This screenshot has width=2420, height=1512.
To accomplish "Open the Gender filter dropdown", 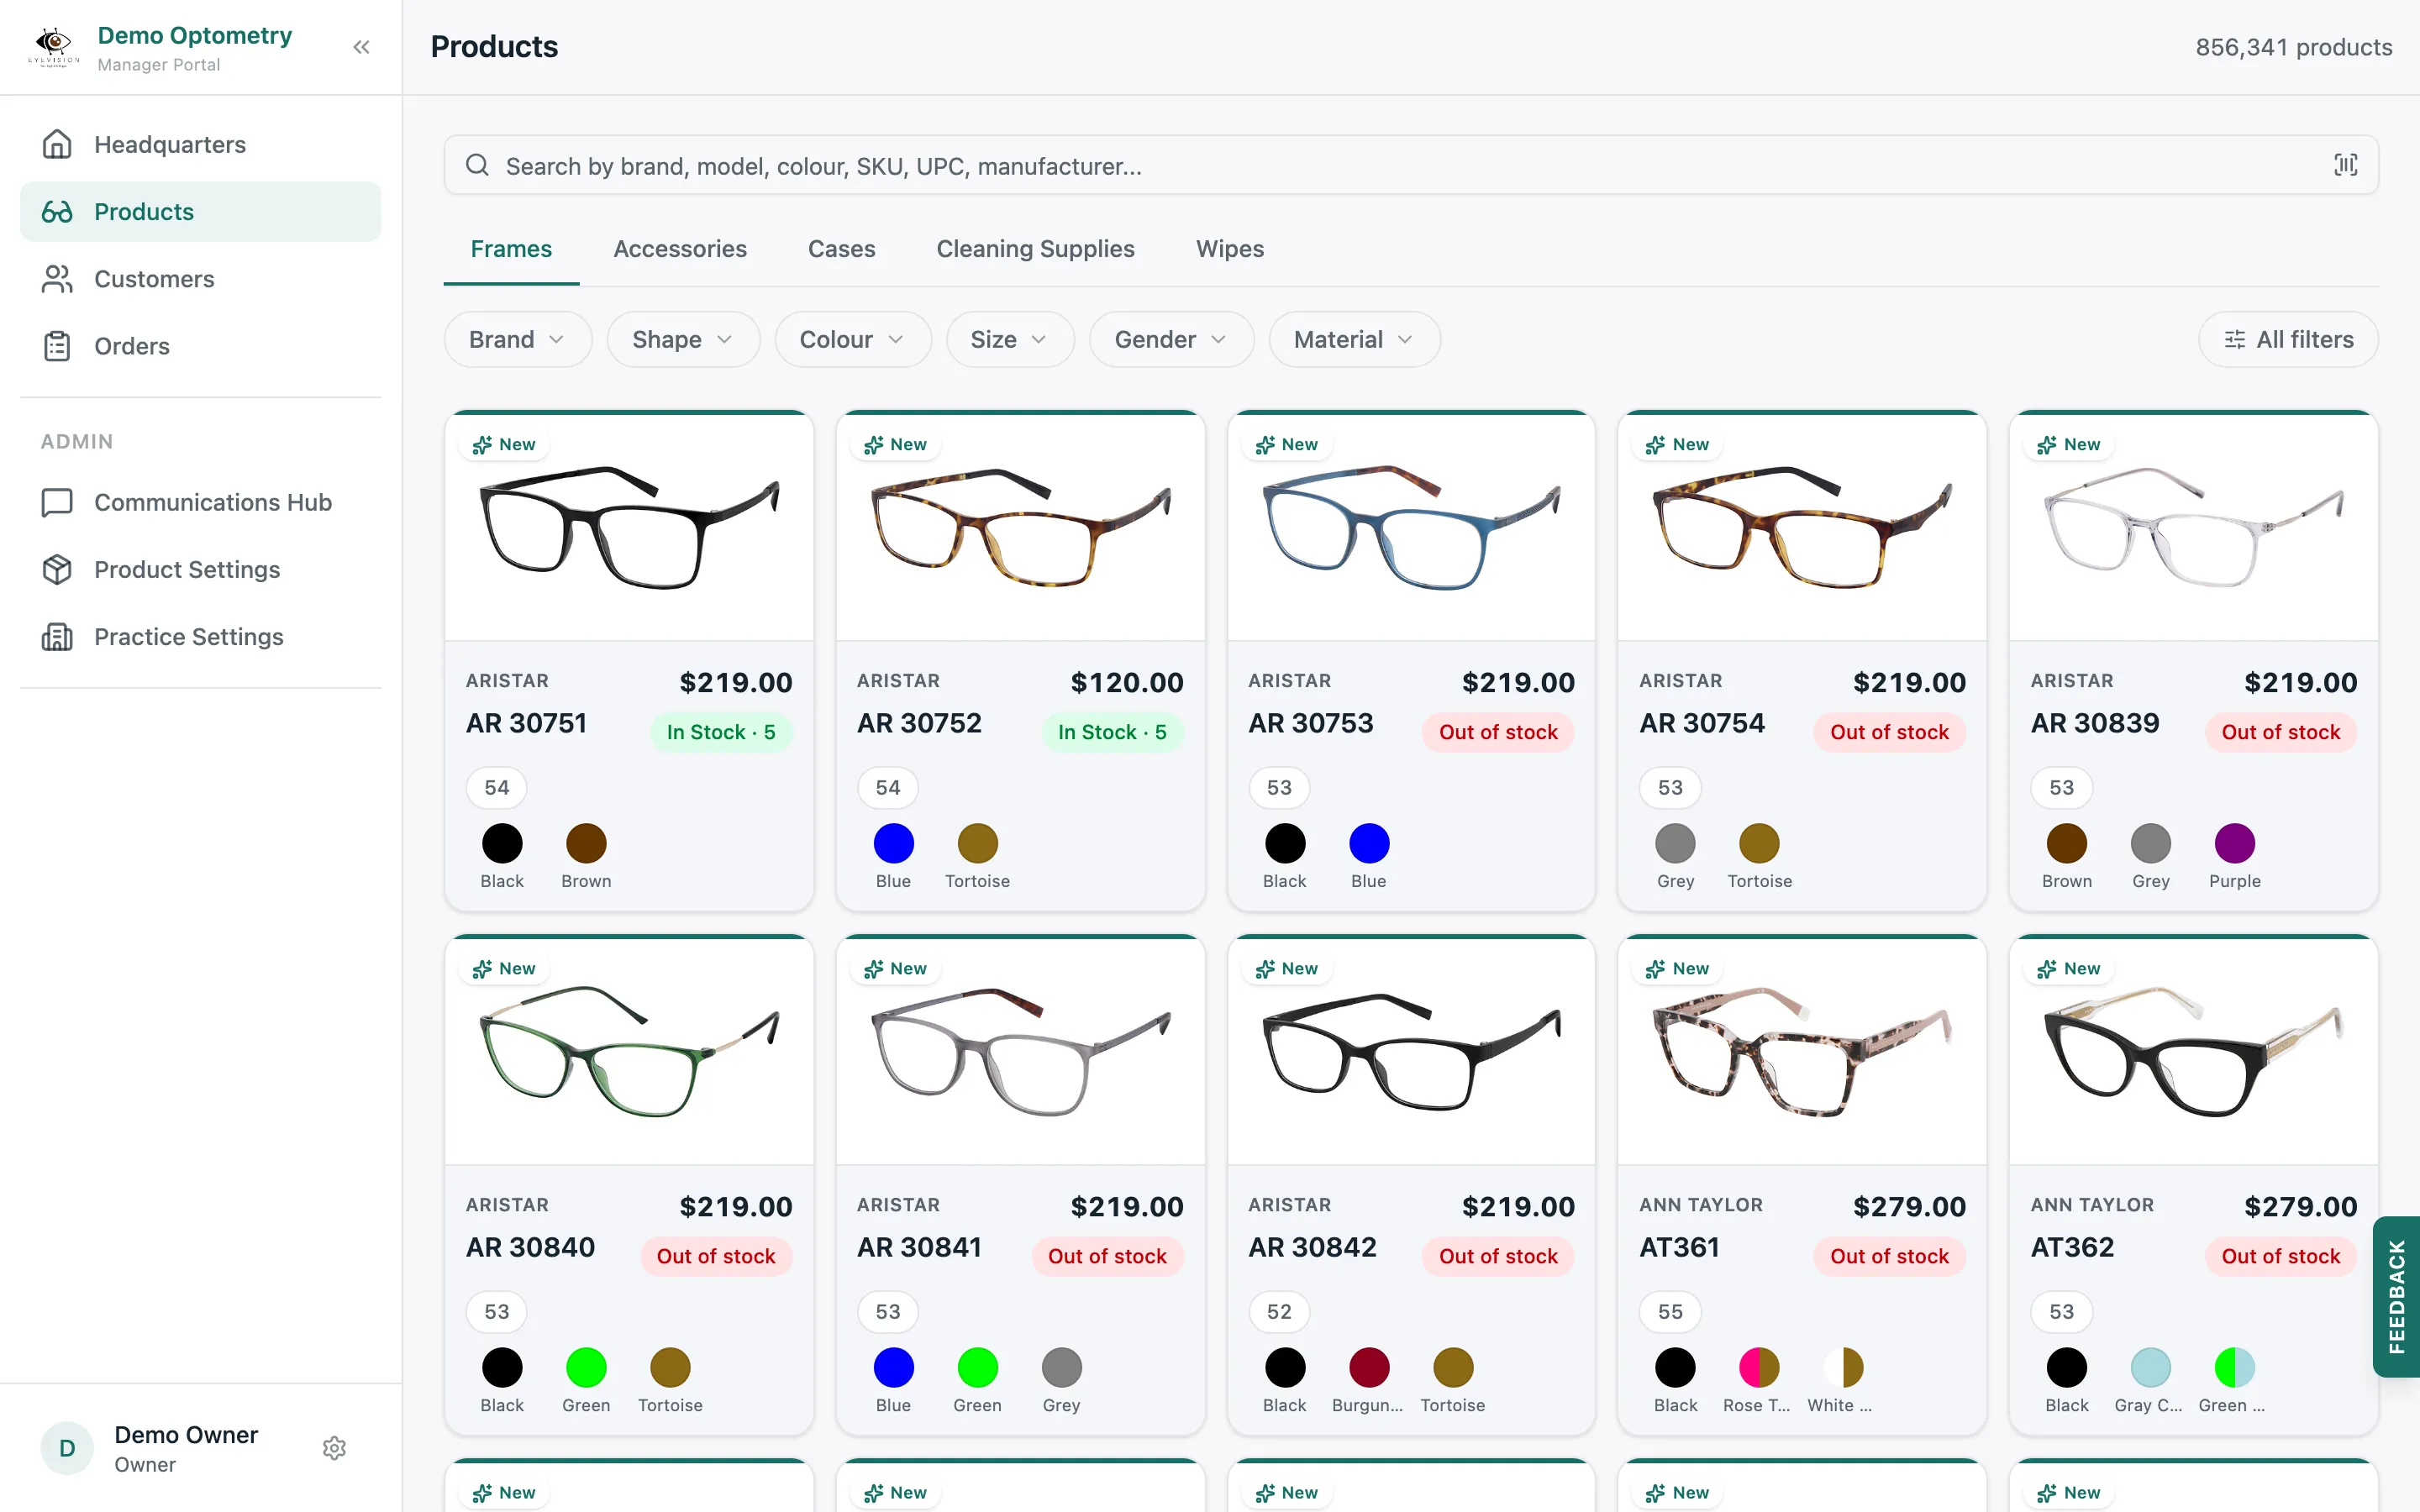I will tap(1171, 340).
